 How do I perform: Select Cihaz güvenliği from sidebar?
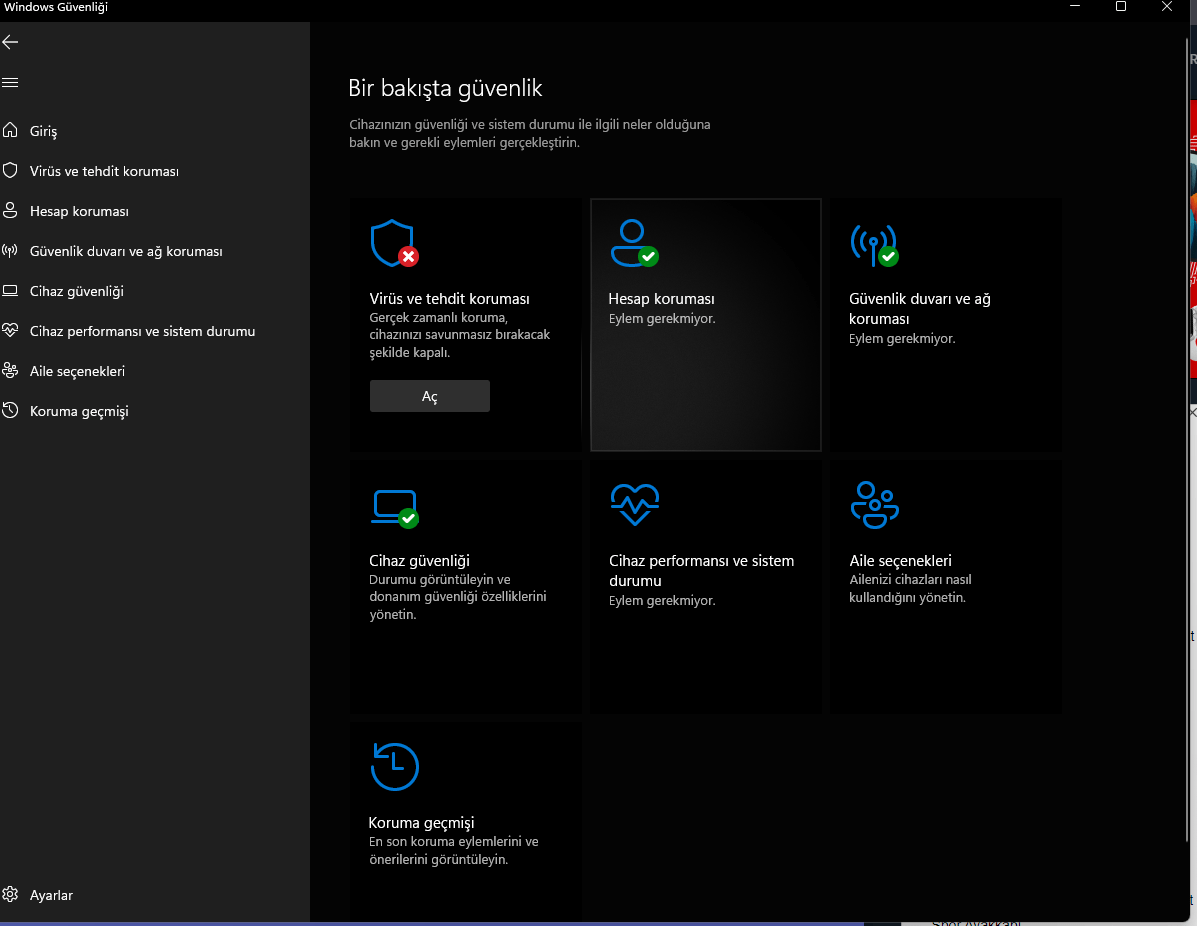tap(76, 292)
